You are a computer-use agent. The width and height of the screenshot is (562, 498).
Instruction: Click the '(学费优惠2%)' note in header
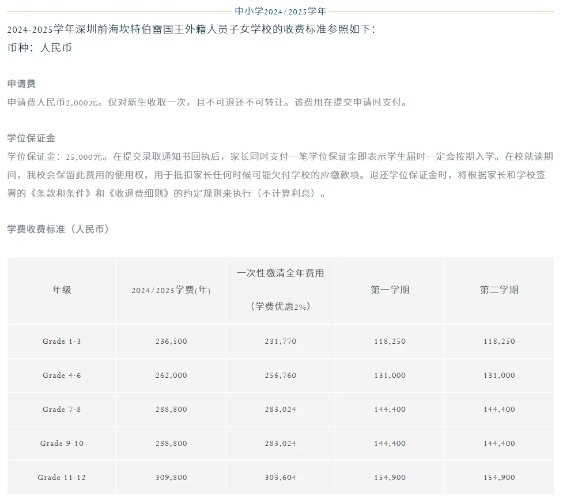click(x=280, y=306)
